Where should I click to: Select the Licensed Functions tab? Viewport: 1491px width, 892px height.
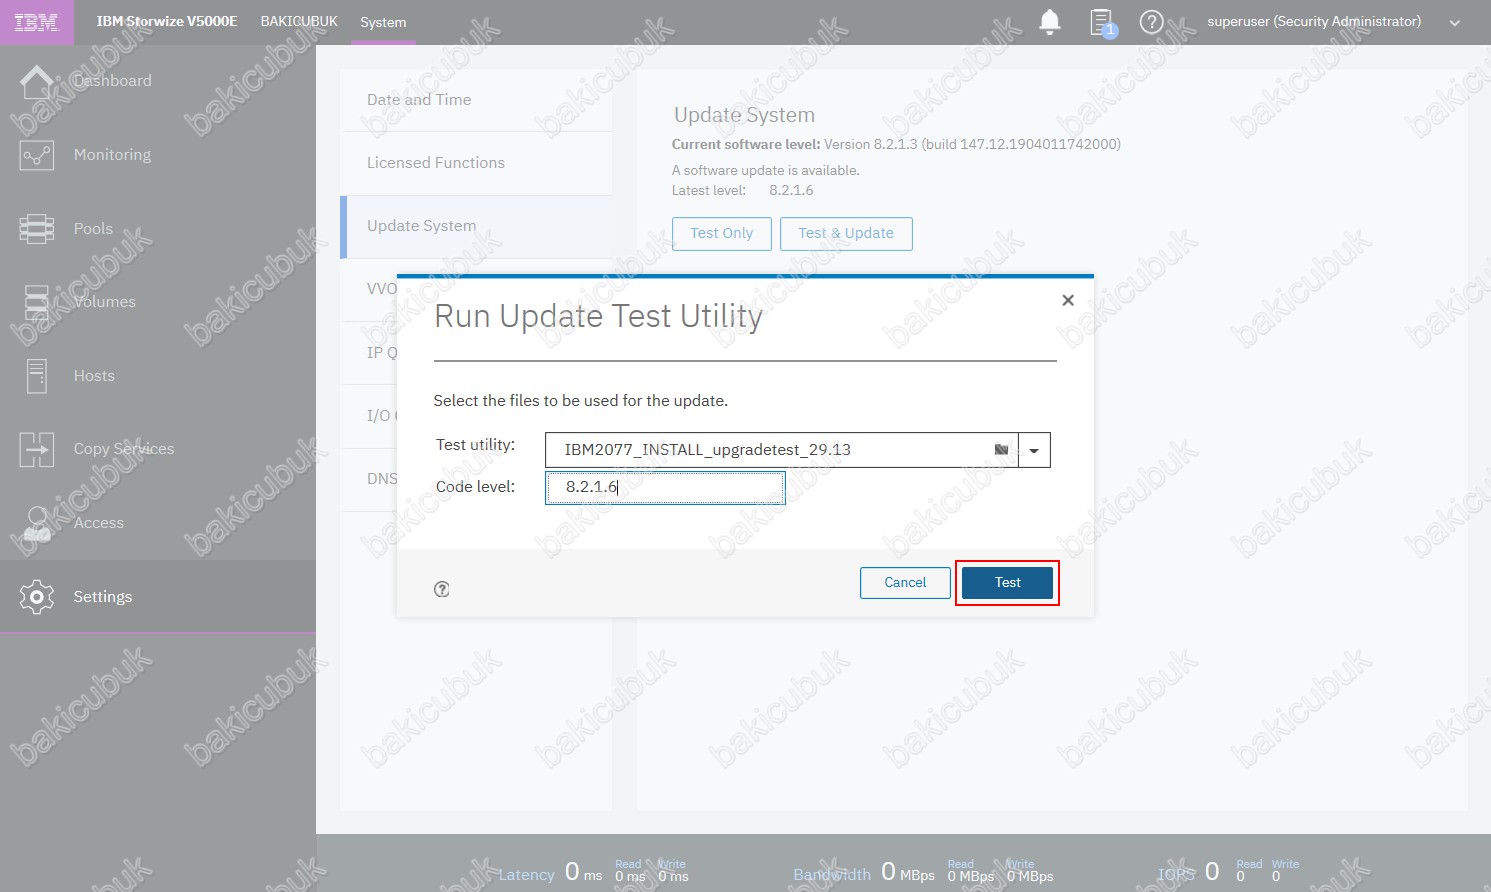coord(476,163)
